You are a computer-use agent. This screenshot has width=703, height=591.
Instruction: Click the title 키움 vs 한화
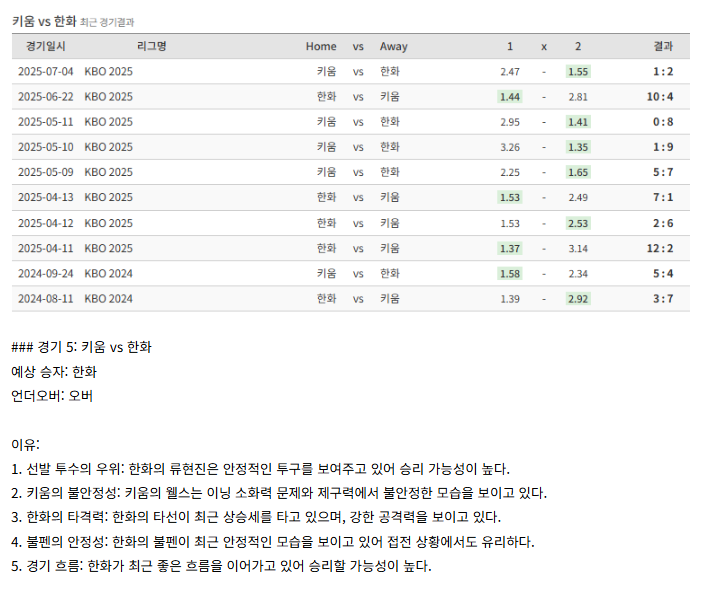[x=44, y=21]
